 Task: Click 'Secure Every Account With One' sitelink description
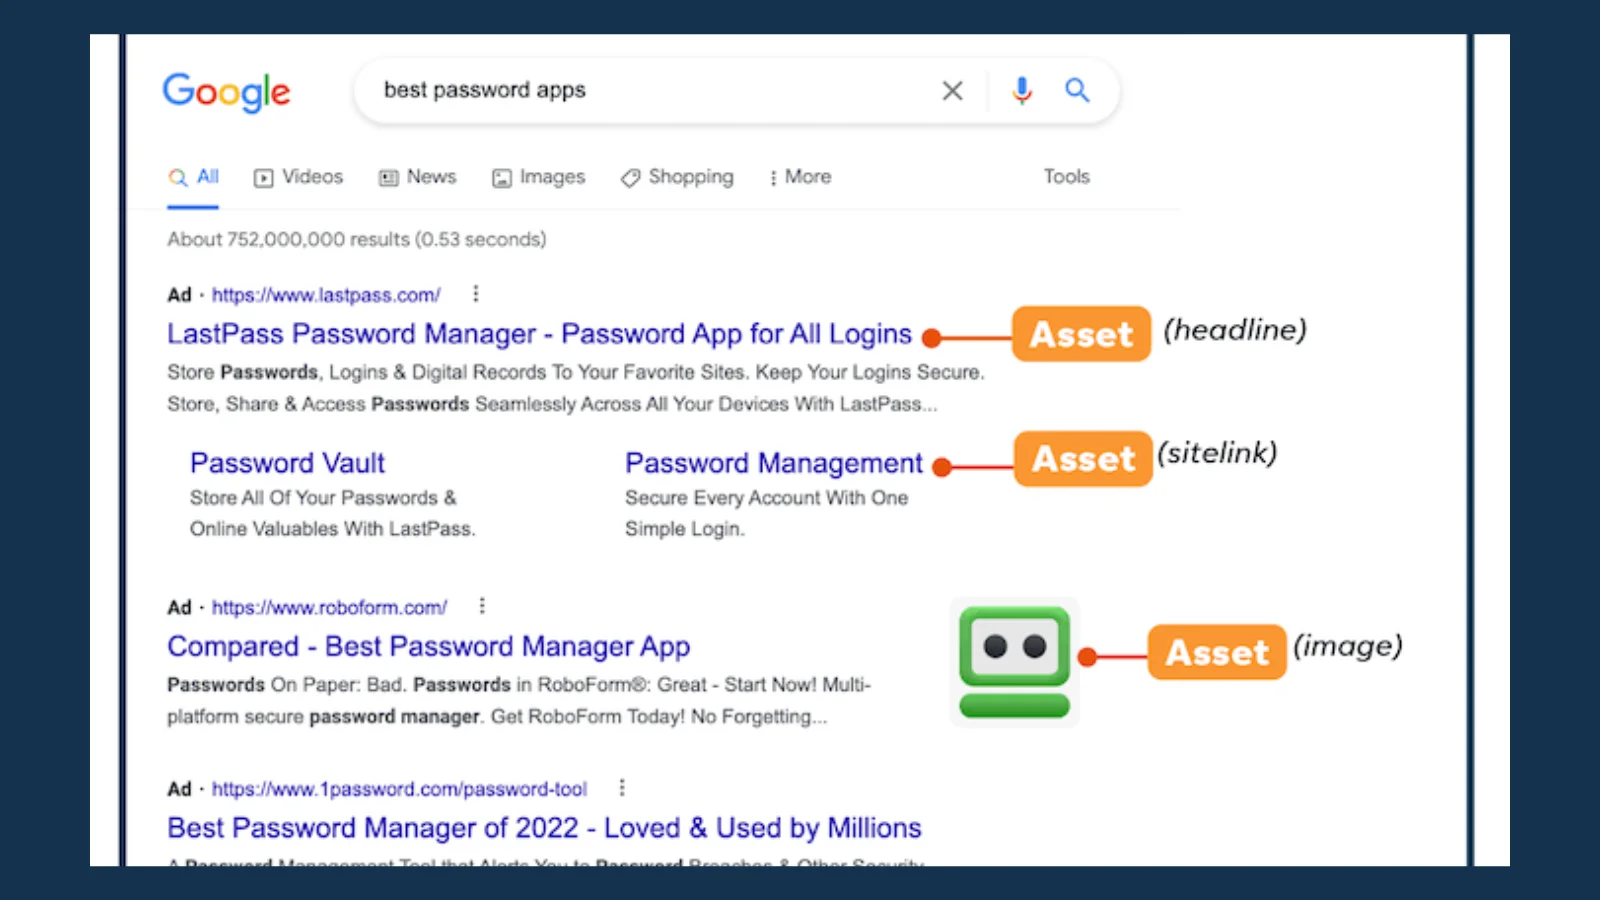pos(767,513)
